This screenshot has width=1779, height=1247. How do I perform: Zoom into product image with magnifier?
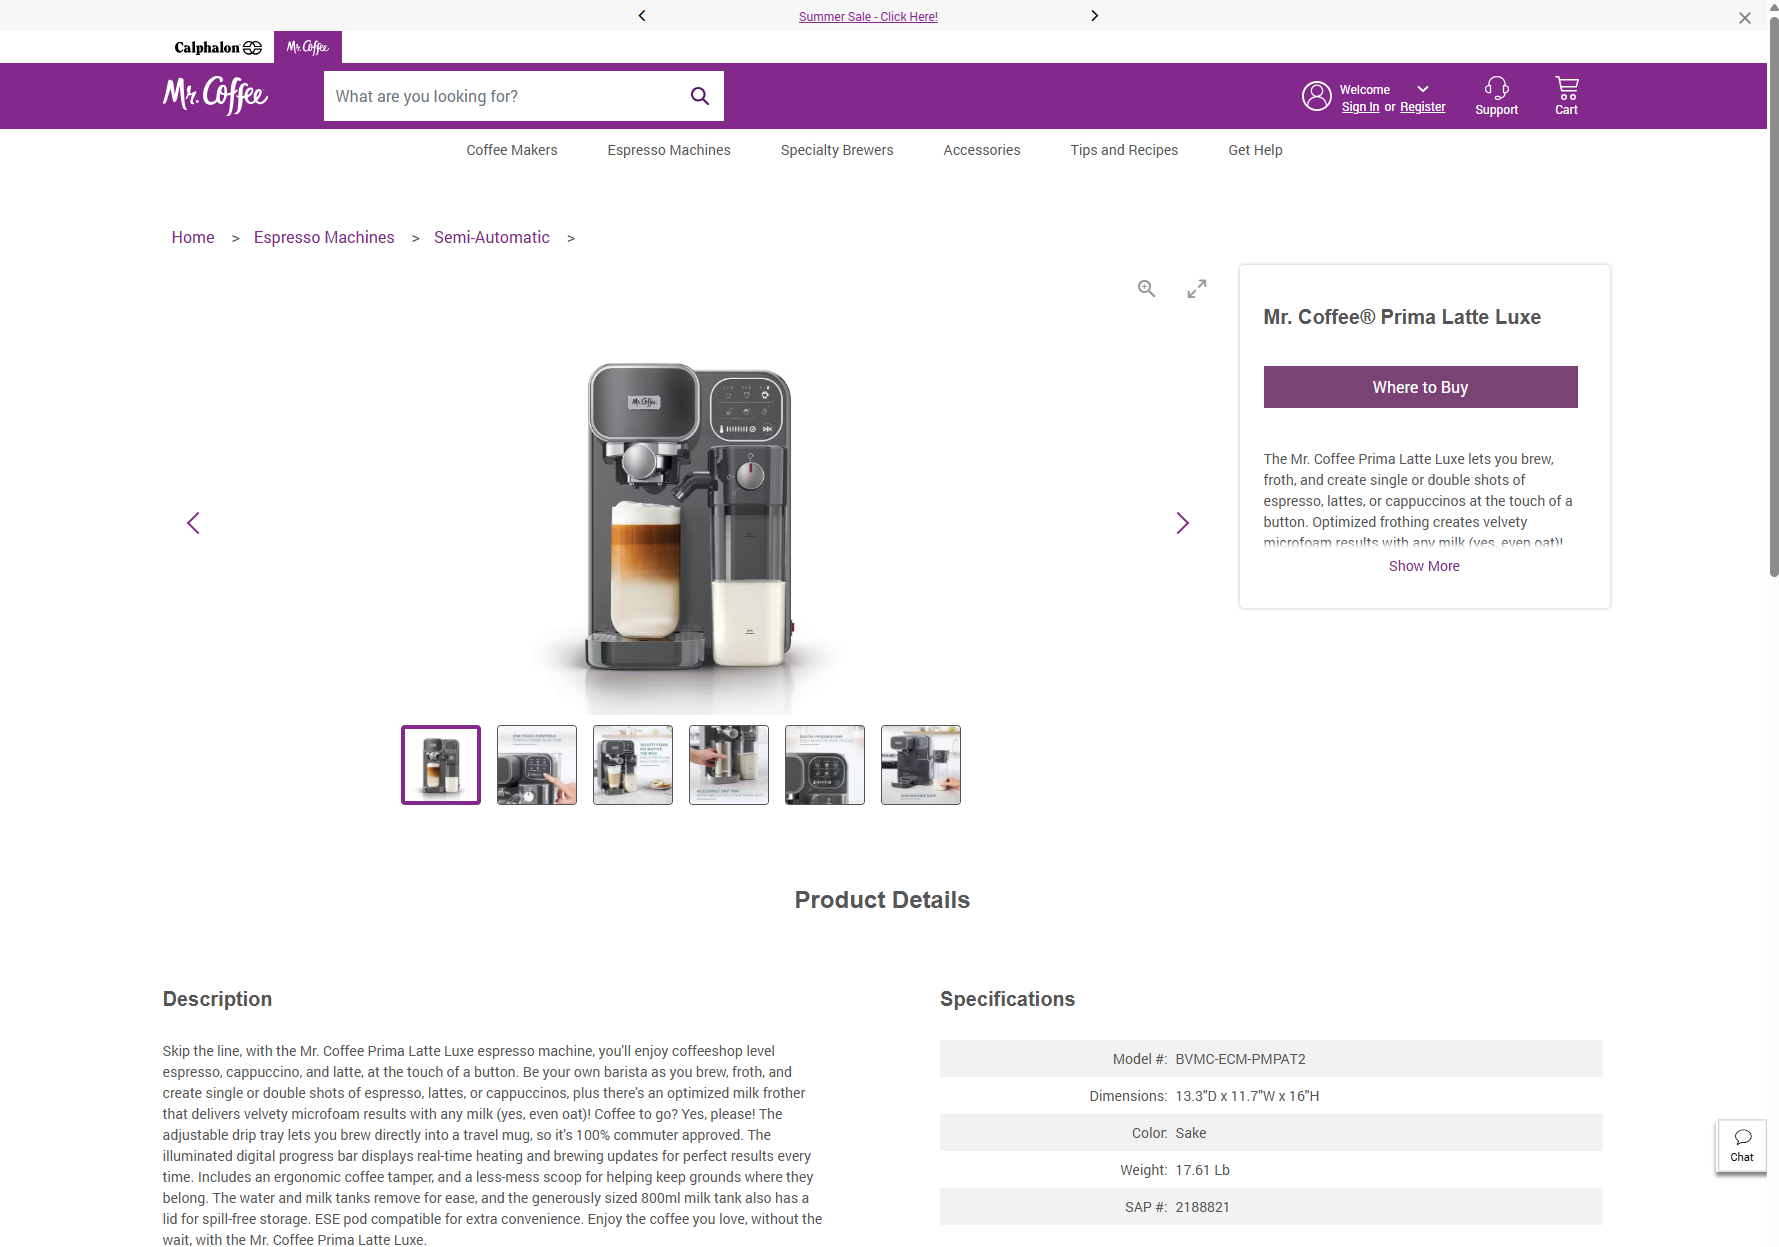coord(1146,288)
